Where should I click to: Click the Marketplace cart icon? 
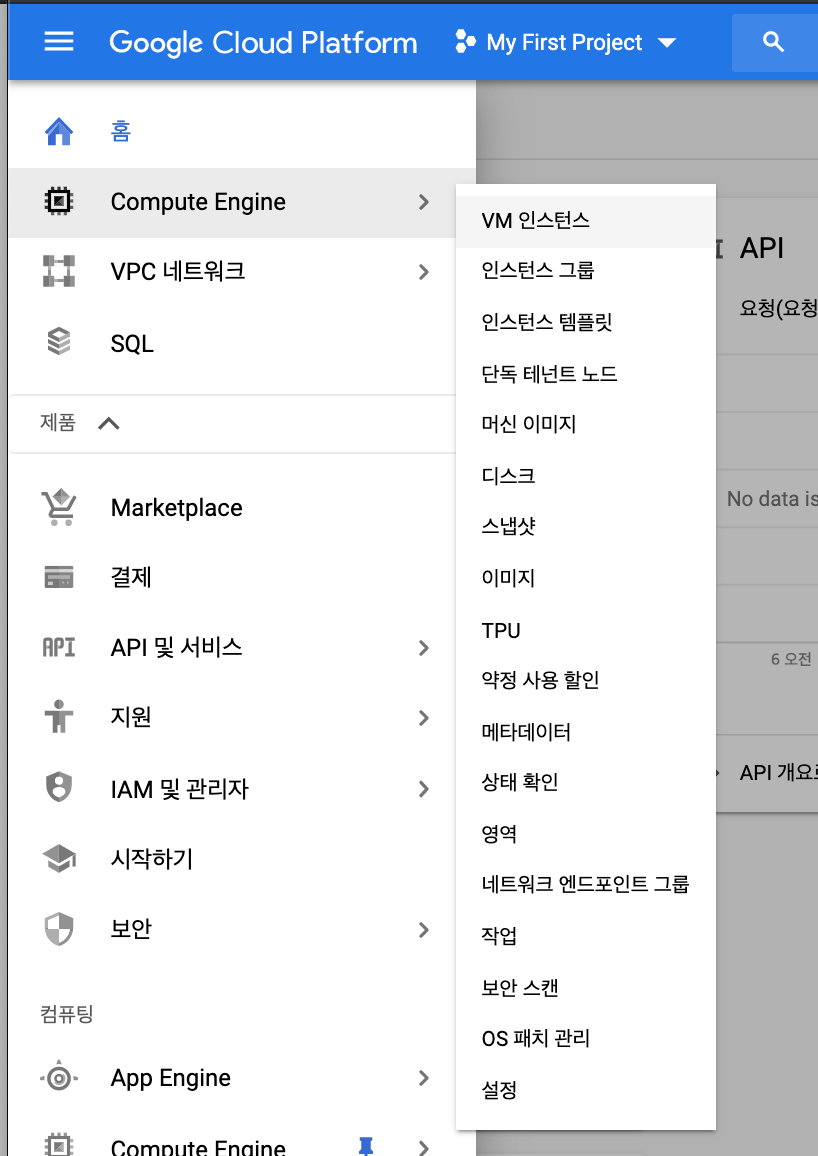pyautogui.click(x=59, y=507)
